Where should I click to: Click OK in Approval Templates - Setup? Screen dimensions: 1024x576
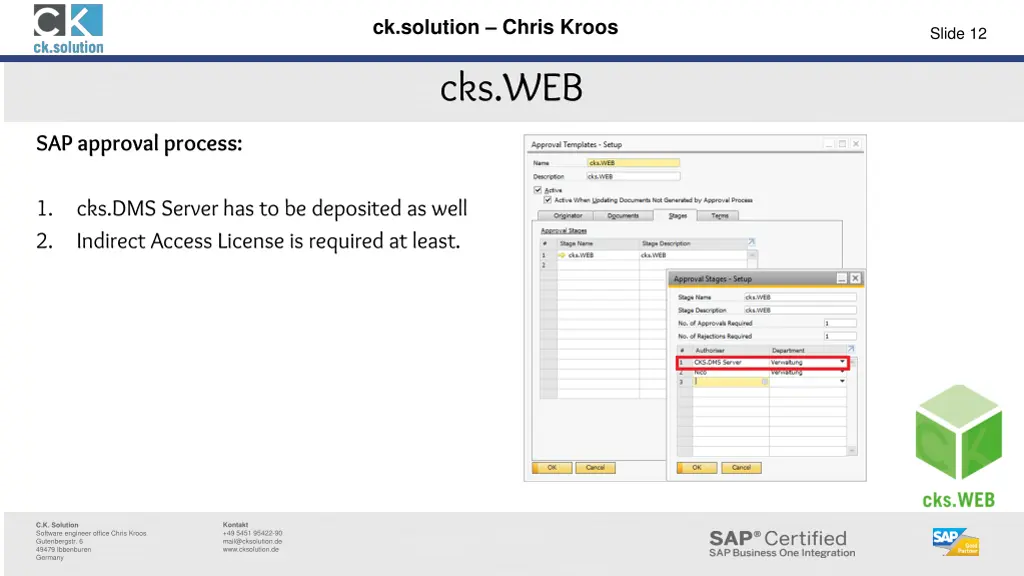552,468
